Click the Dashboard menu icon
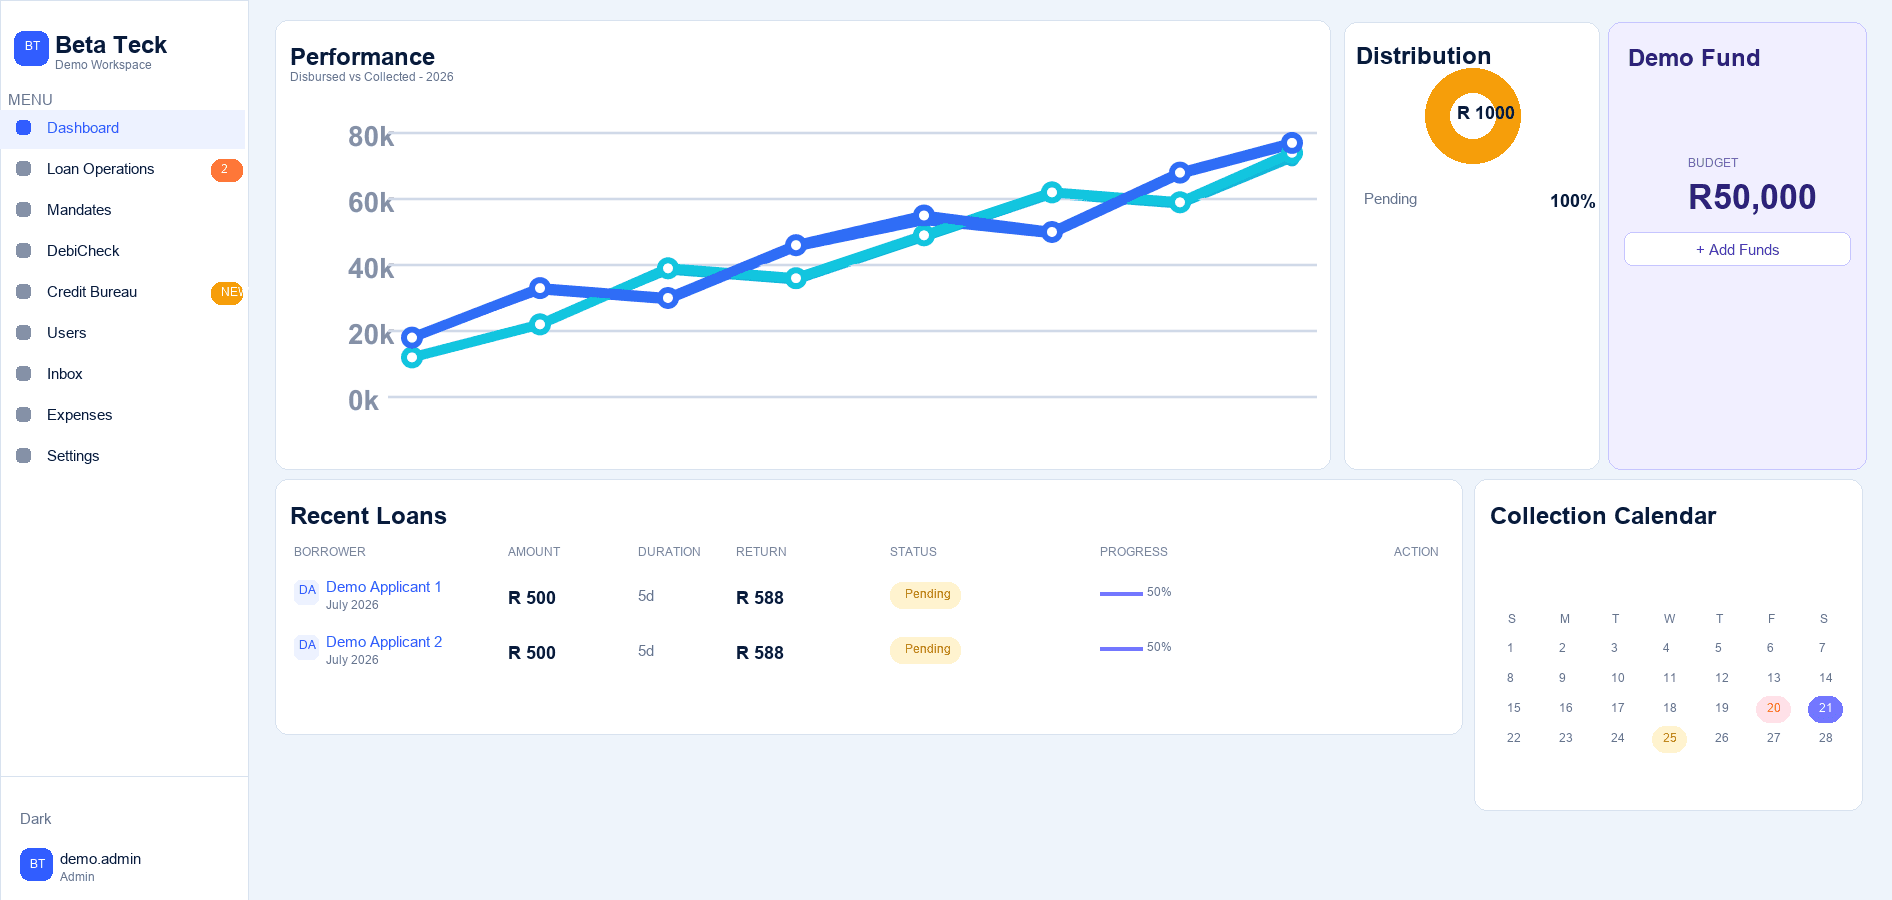The width and height of the screenshot is (1892, 900). [24, 128]
